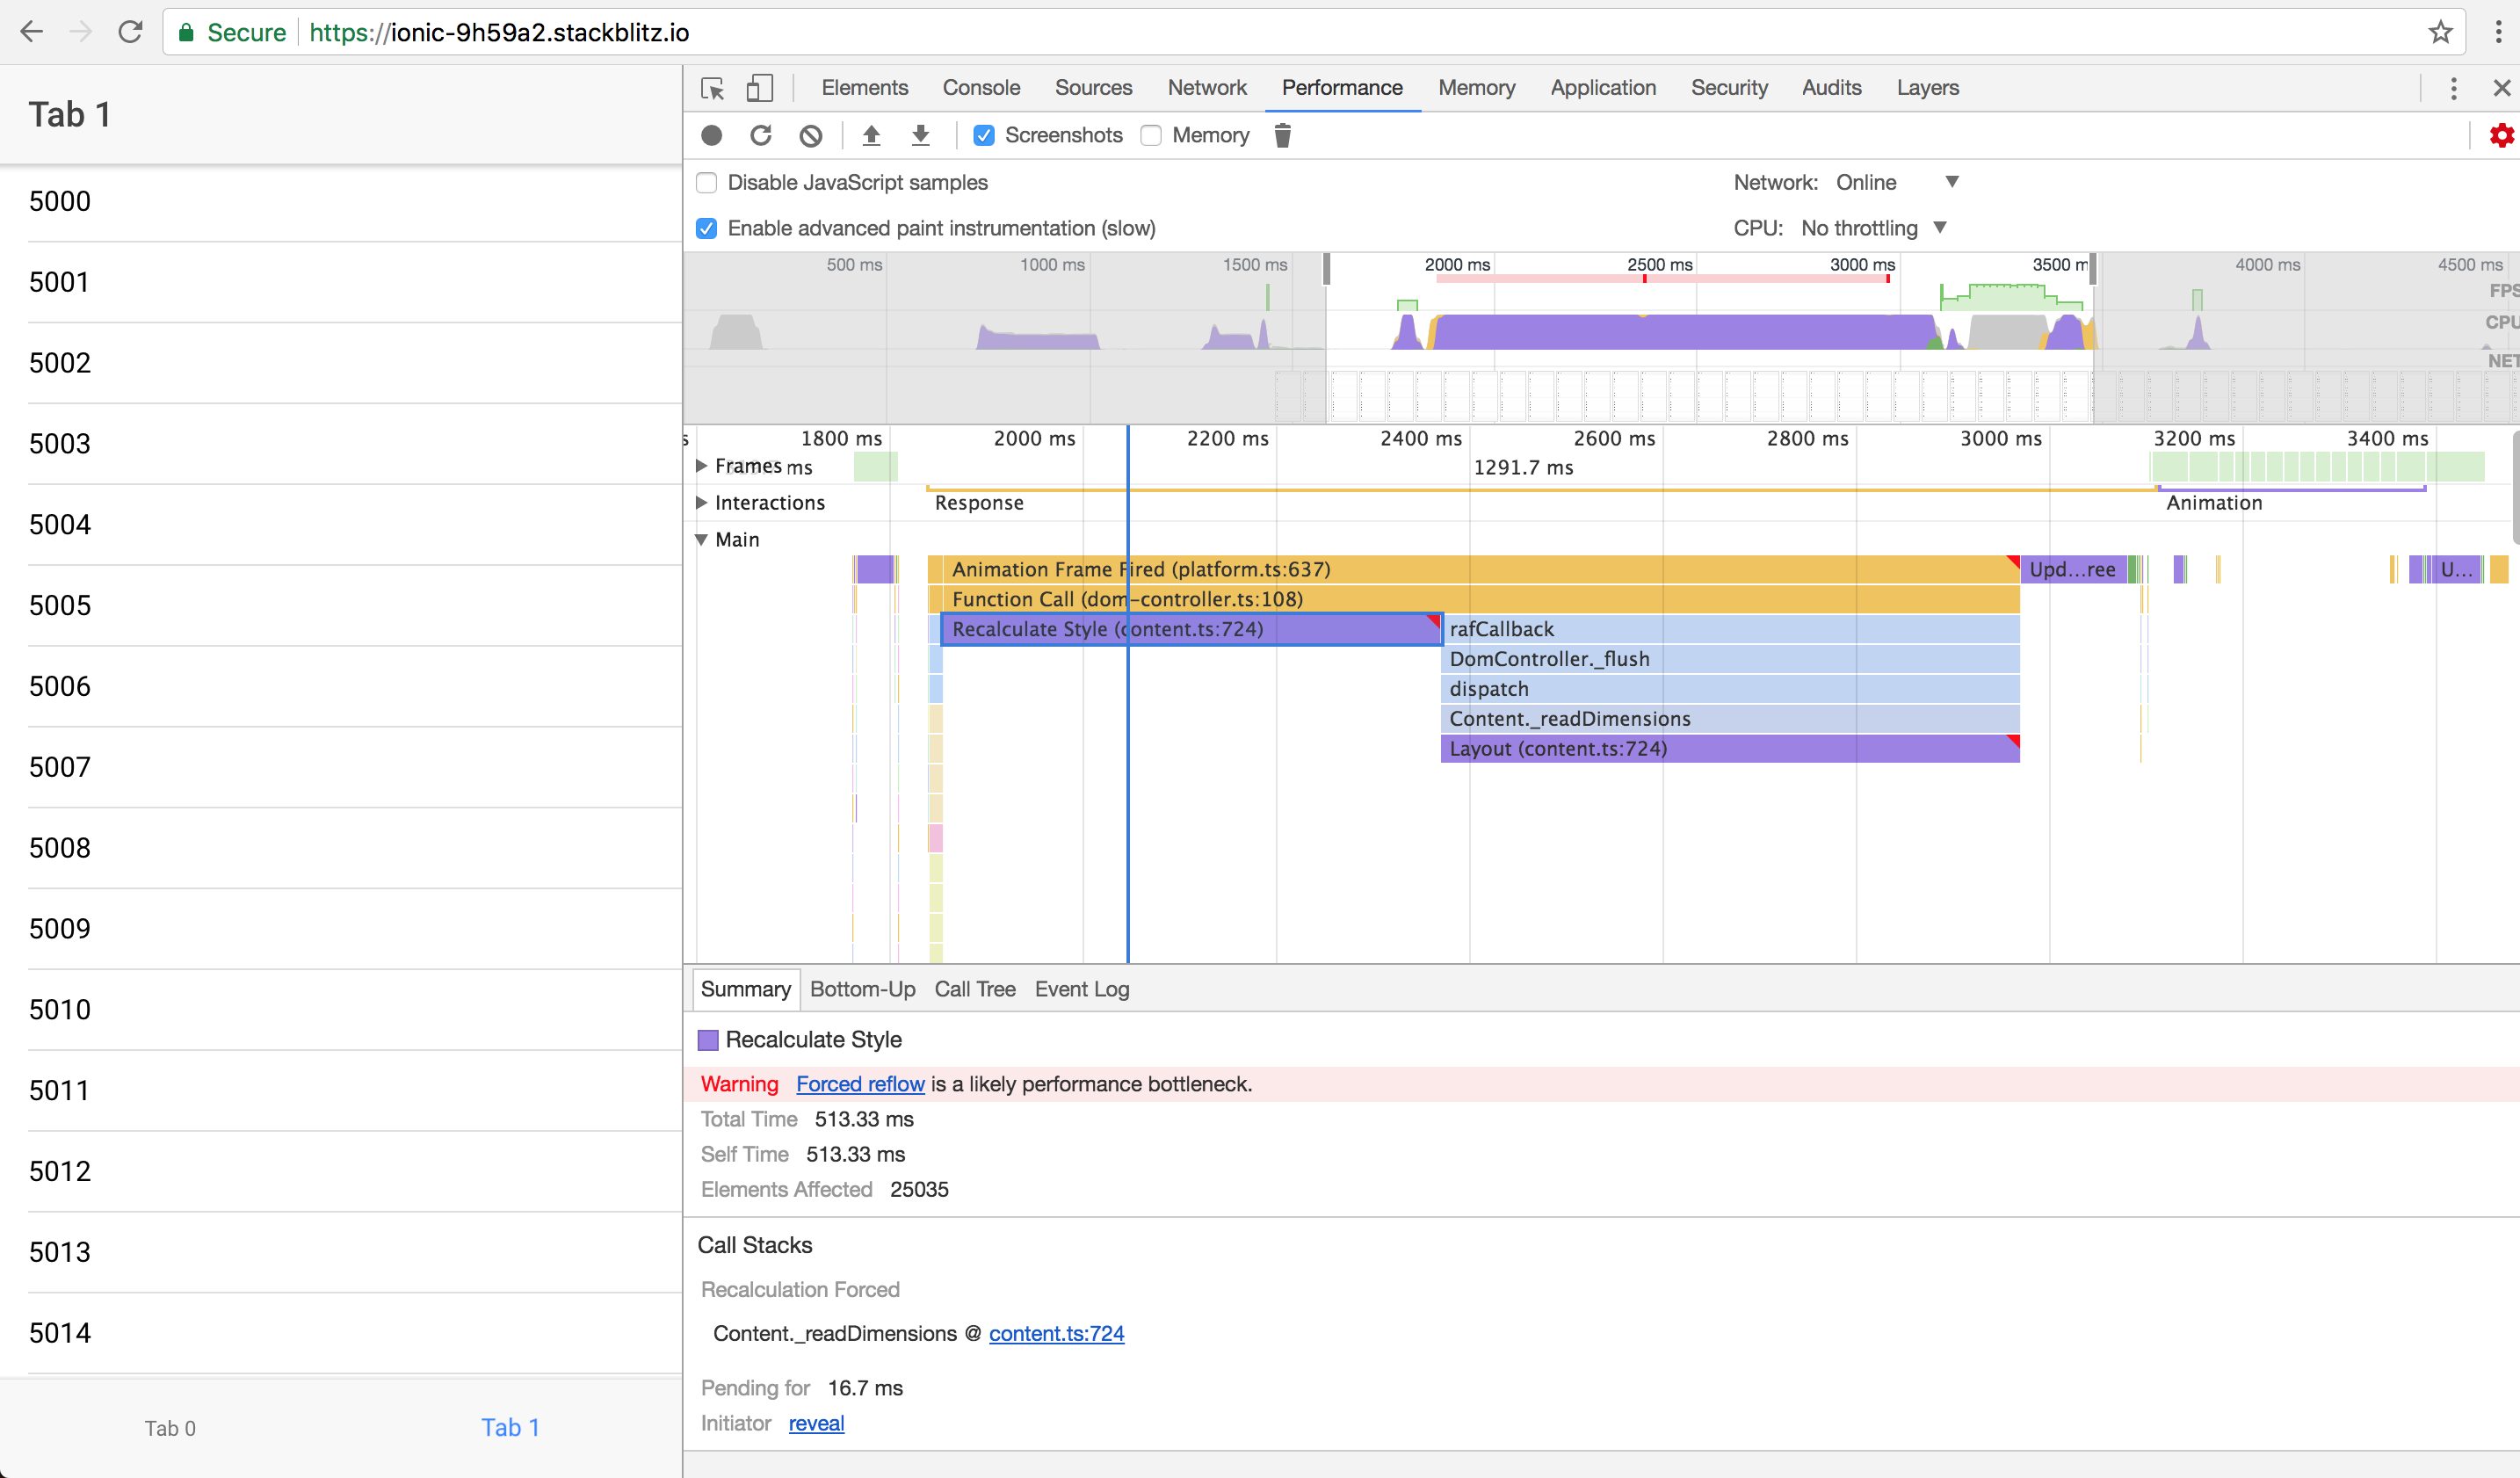The height and width of the screenshot is (1478, 2520).
Task: Click the reveal link next to Initiator
Action: tap(816, 1423)
